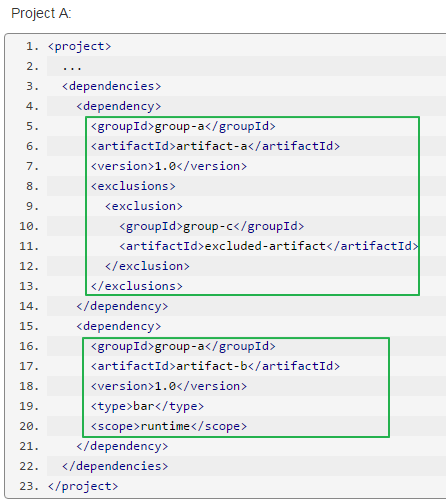
Task: Select the version 1.0 text on line 7
Action: (169, 166)
